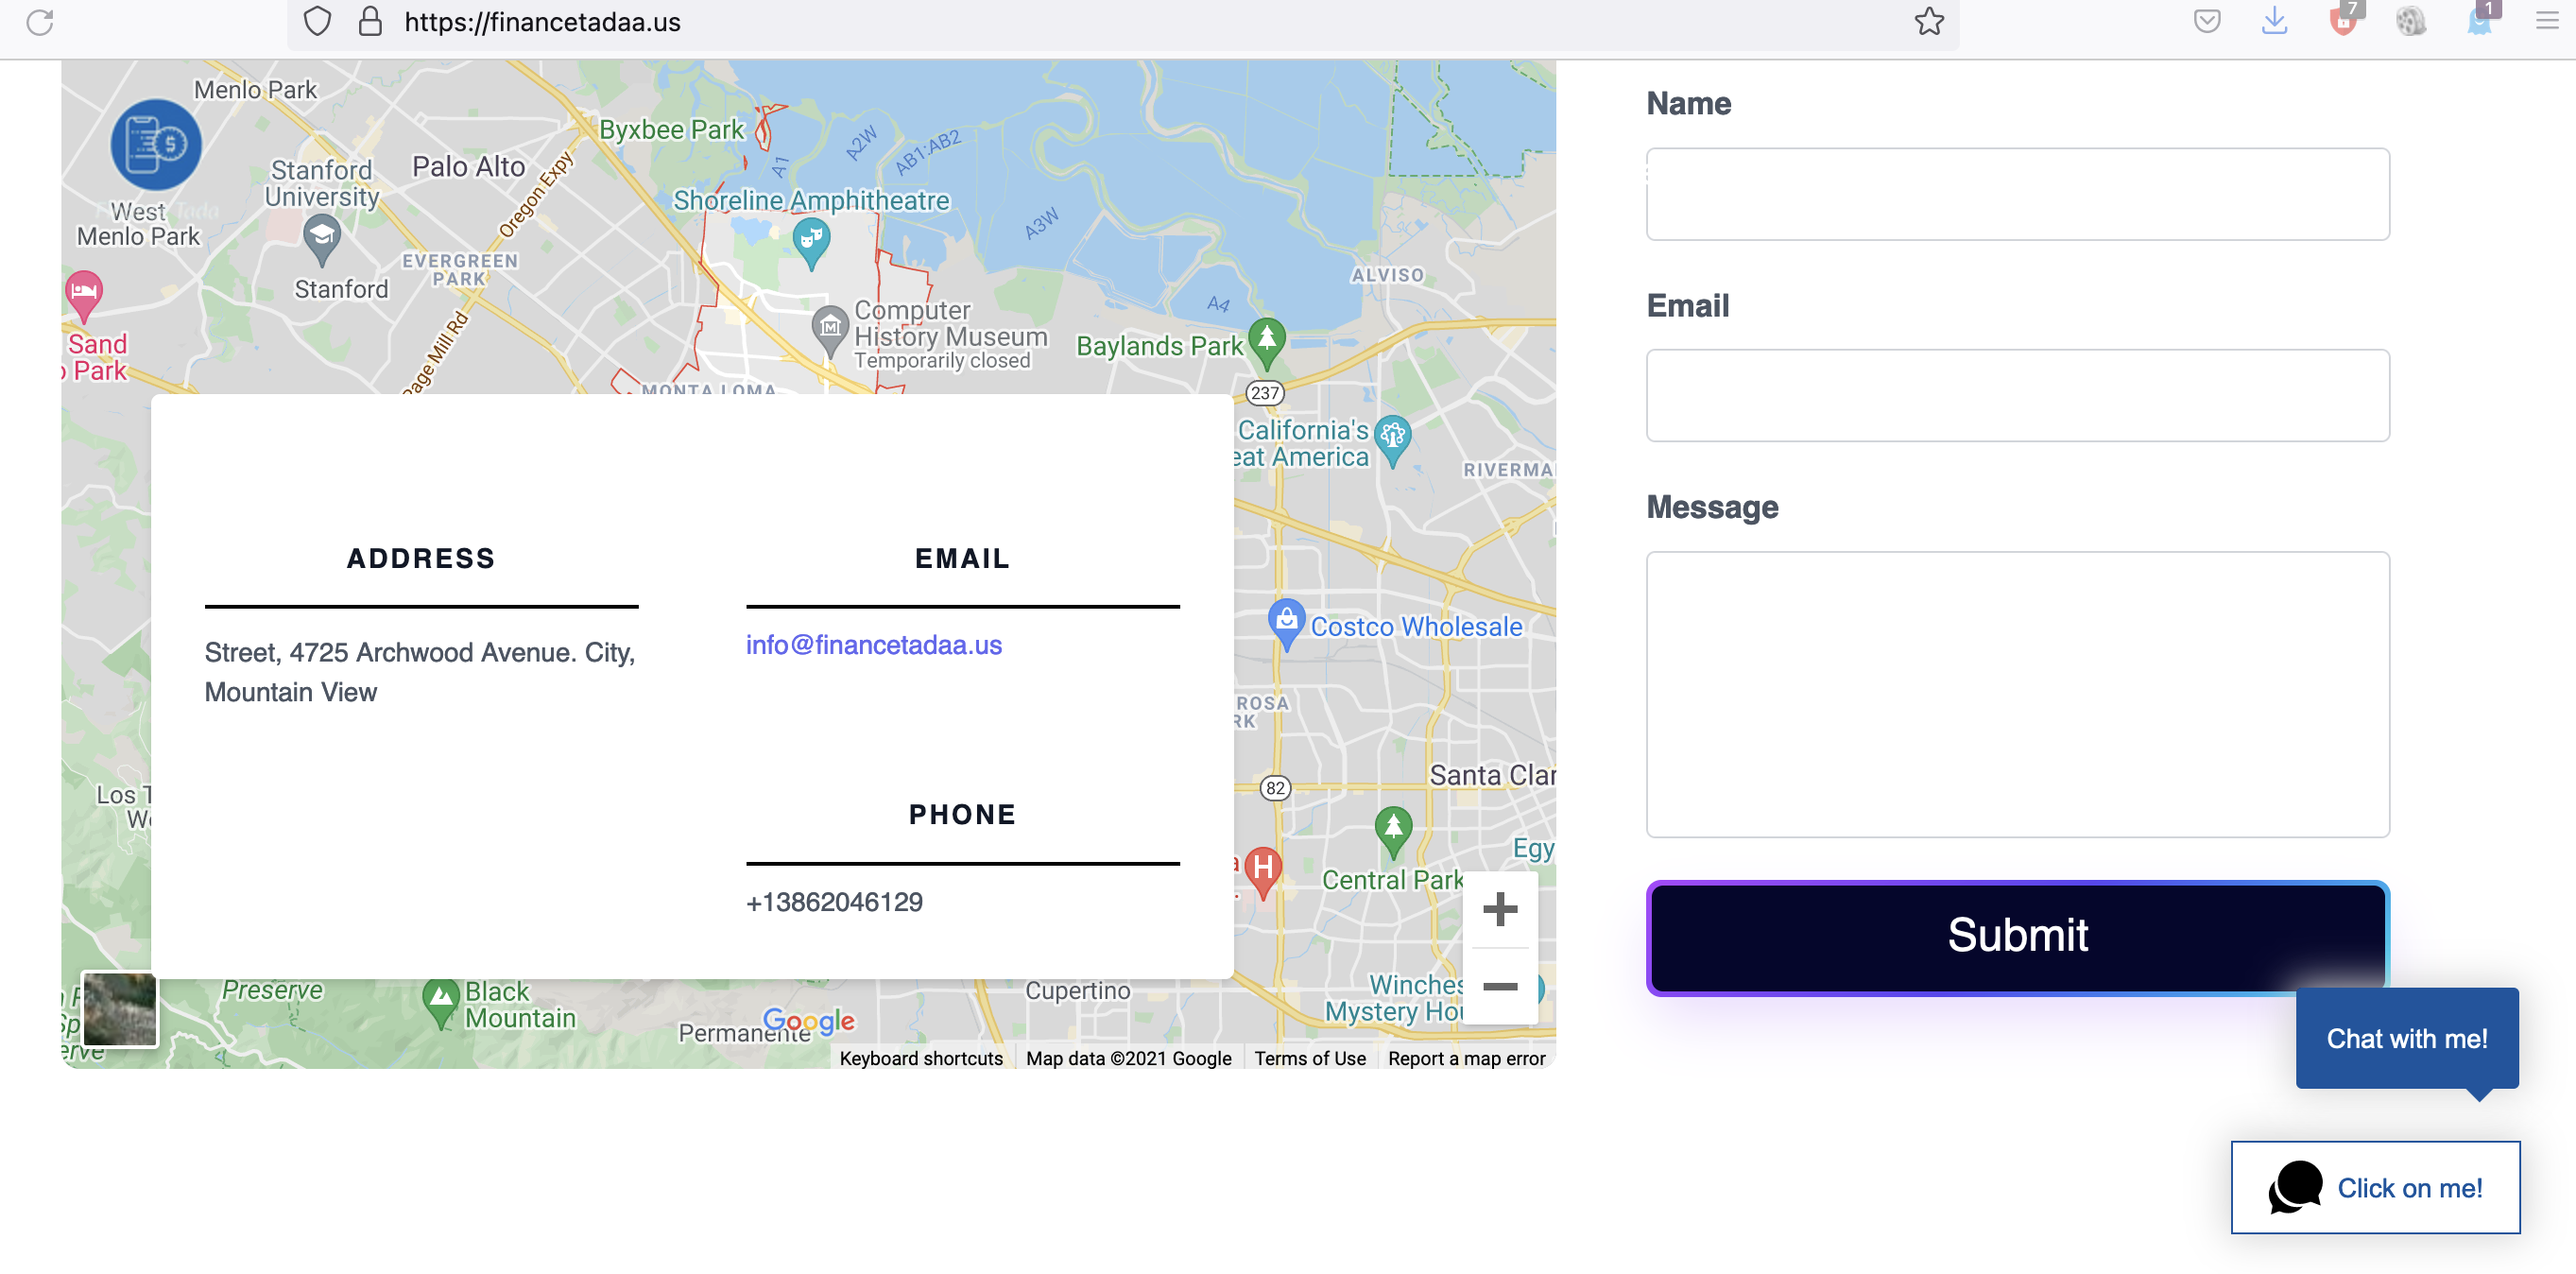The height and width of the screenshot is (1274, 2576).
Task: Bookmark page with the star icon
Action: point(1929,22)
